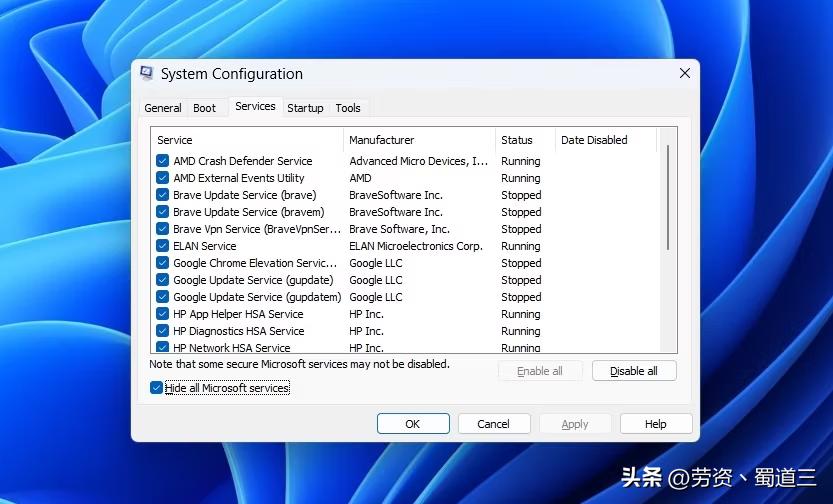
Task: Switch to the General tab
Action: (163, 108)
